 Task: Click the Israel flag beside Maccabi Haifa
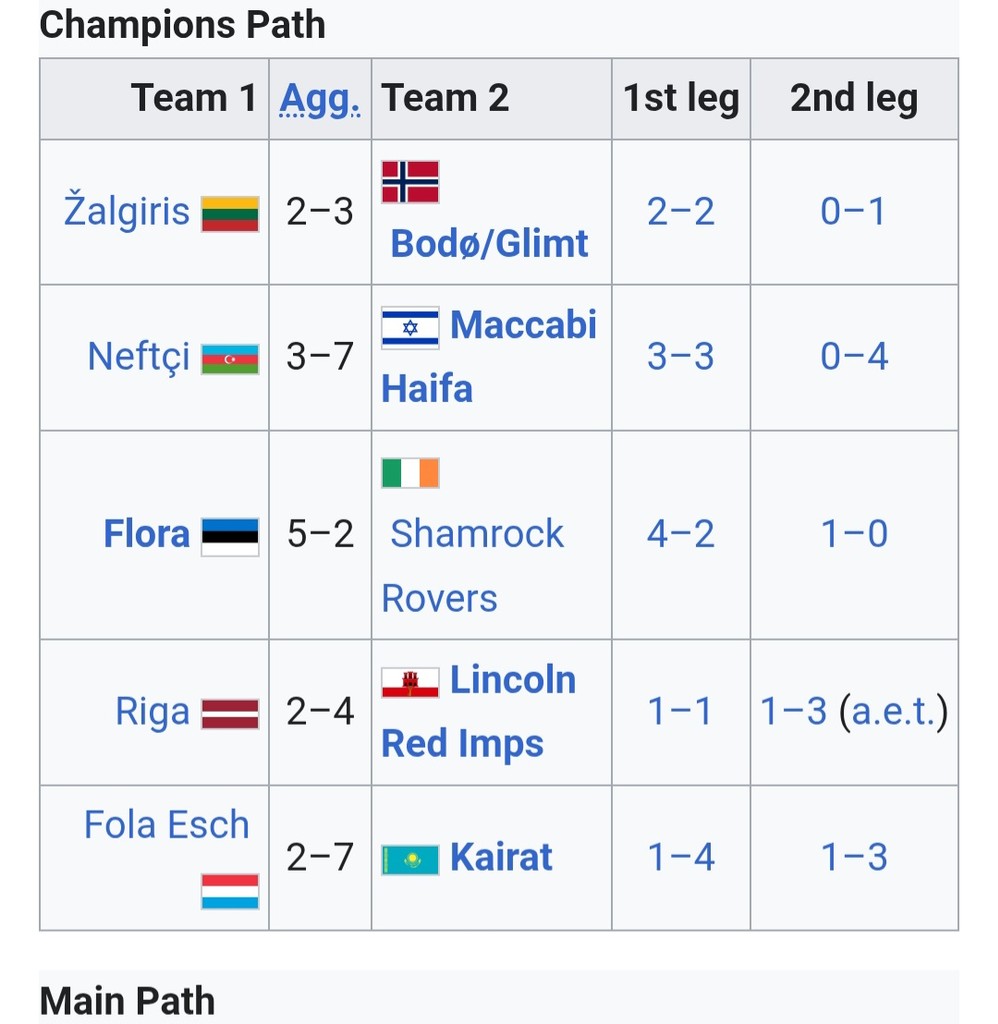410,328
